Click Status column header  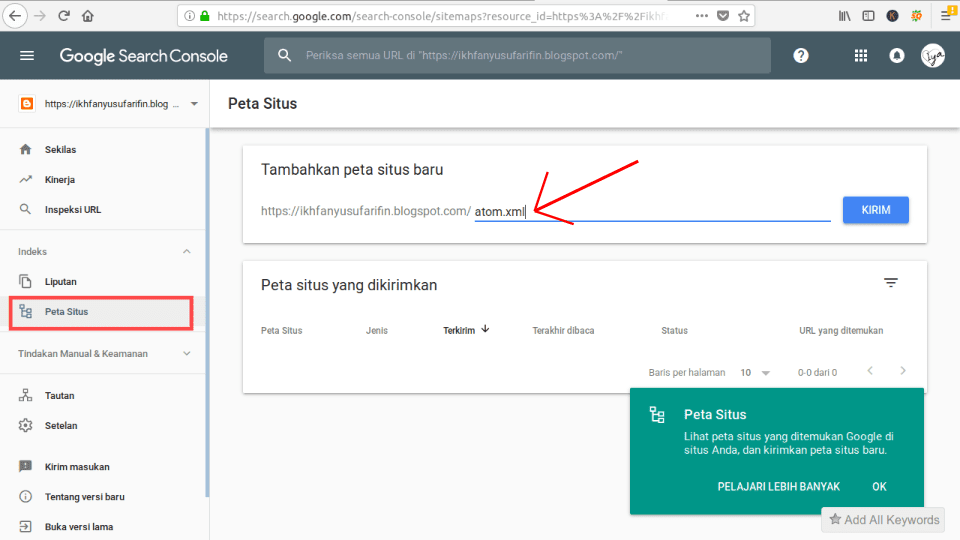point(674,330)
